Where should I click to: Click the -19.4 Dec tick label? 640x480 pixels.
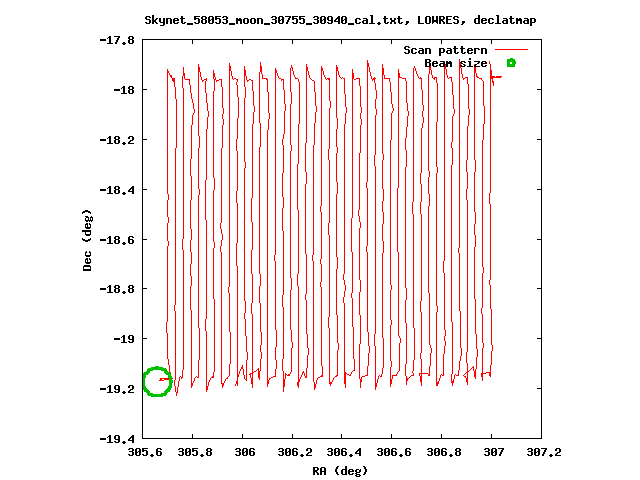pyautogui.click(x=117, y=439)
